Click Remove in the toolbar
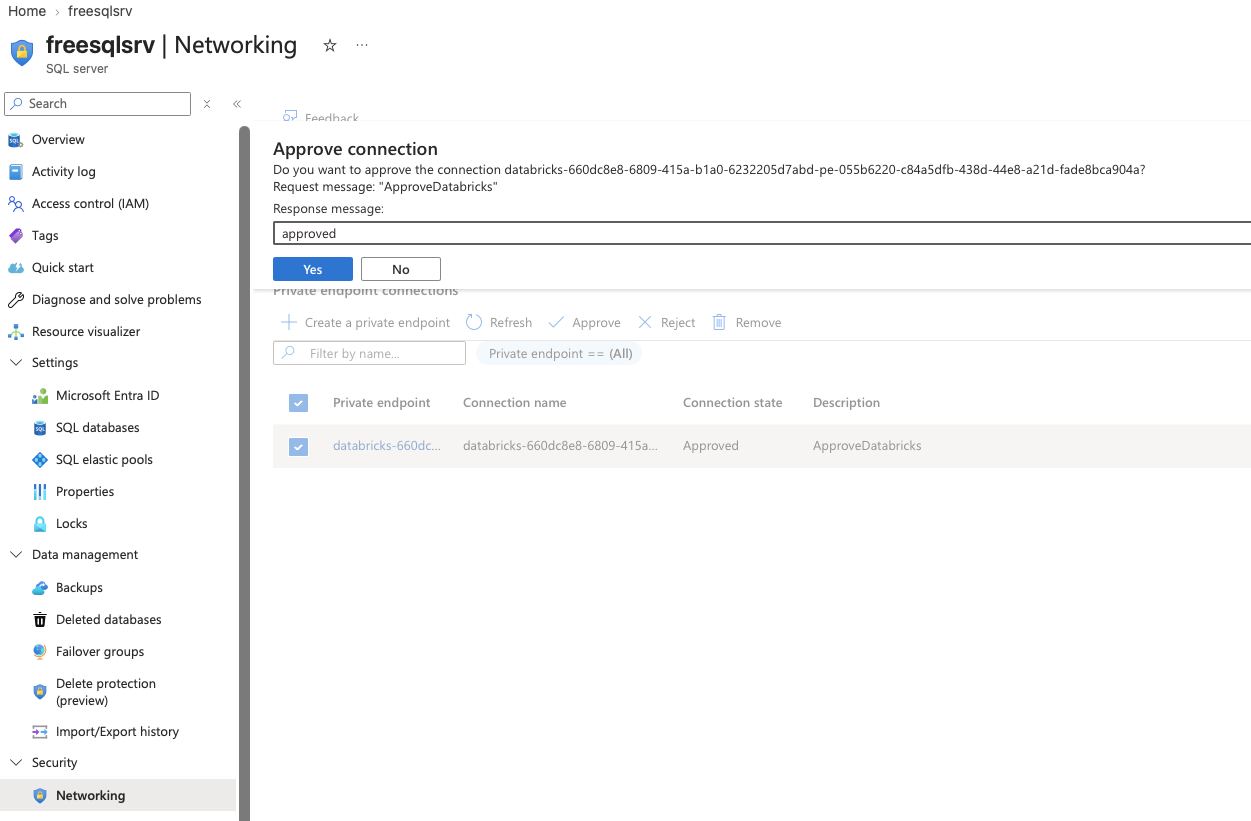This screenshot has height=821, width=1251. coord(747,323)
